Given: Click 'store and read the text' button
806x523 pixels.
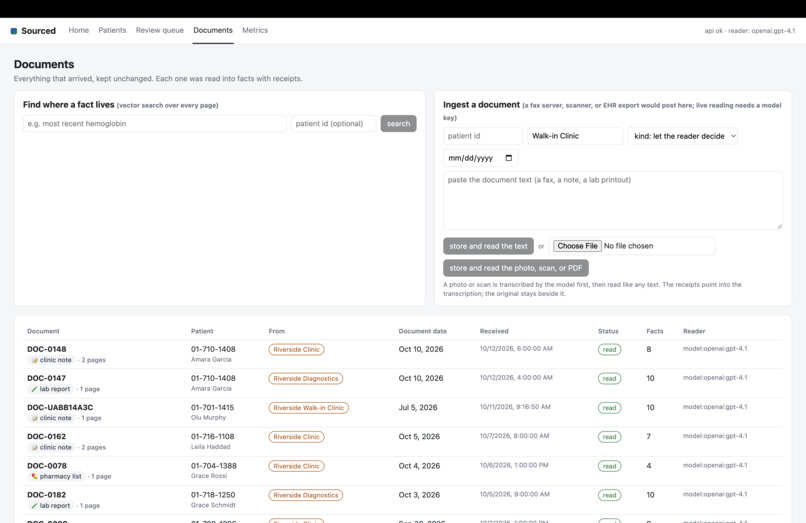Looking at the screenshot, I should click(x=488, y=246).
